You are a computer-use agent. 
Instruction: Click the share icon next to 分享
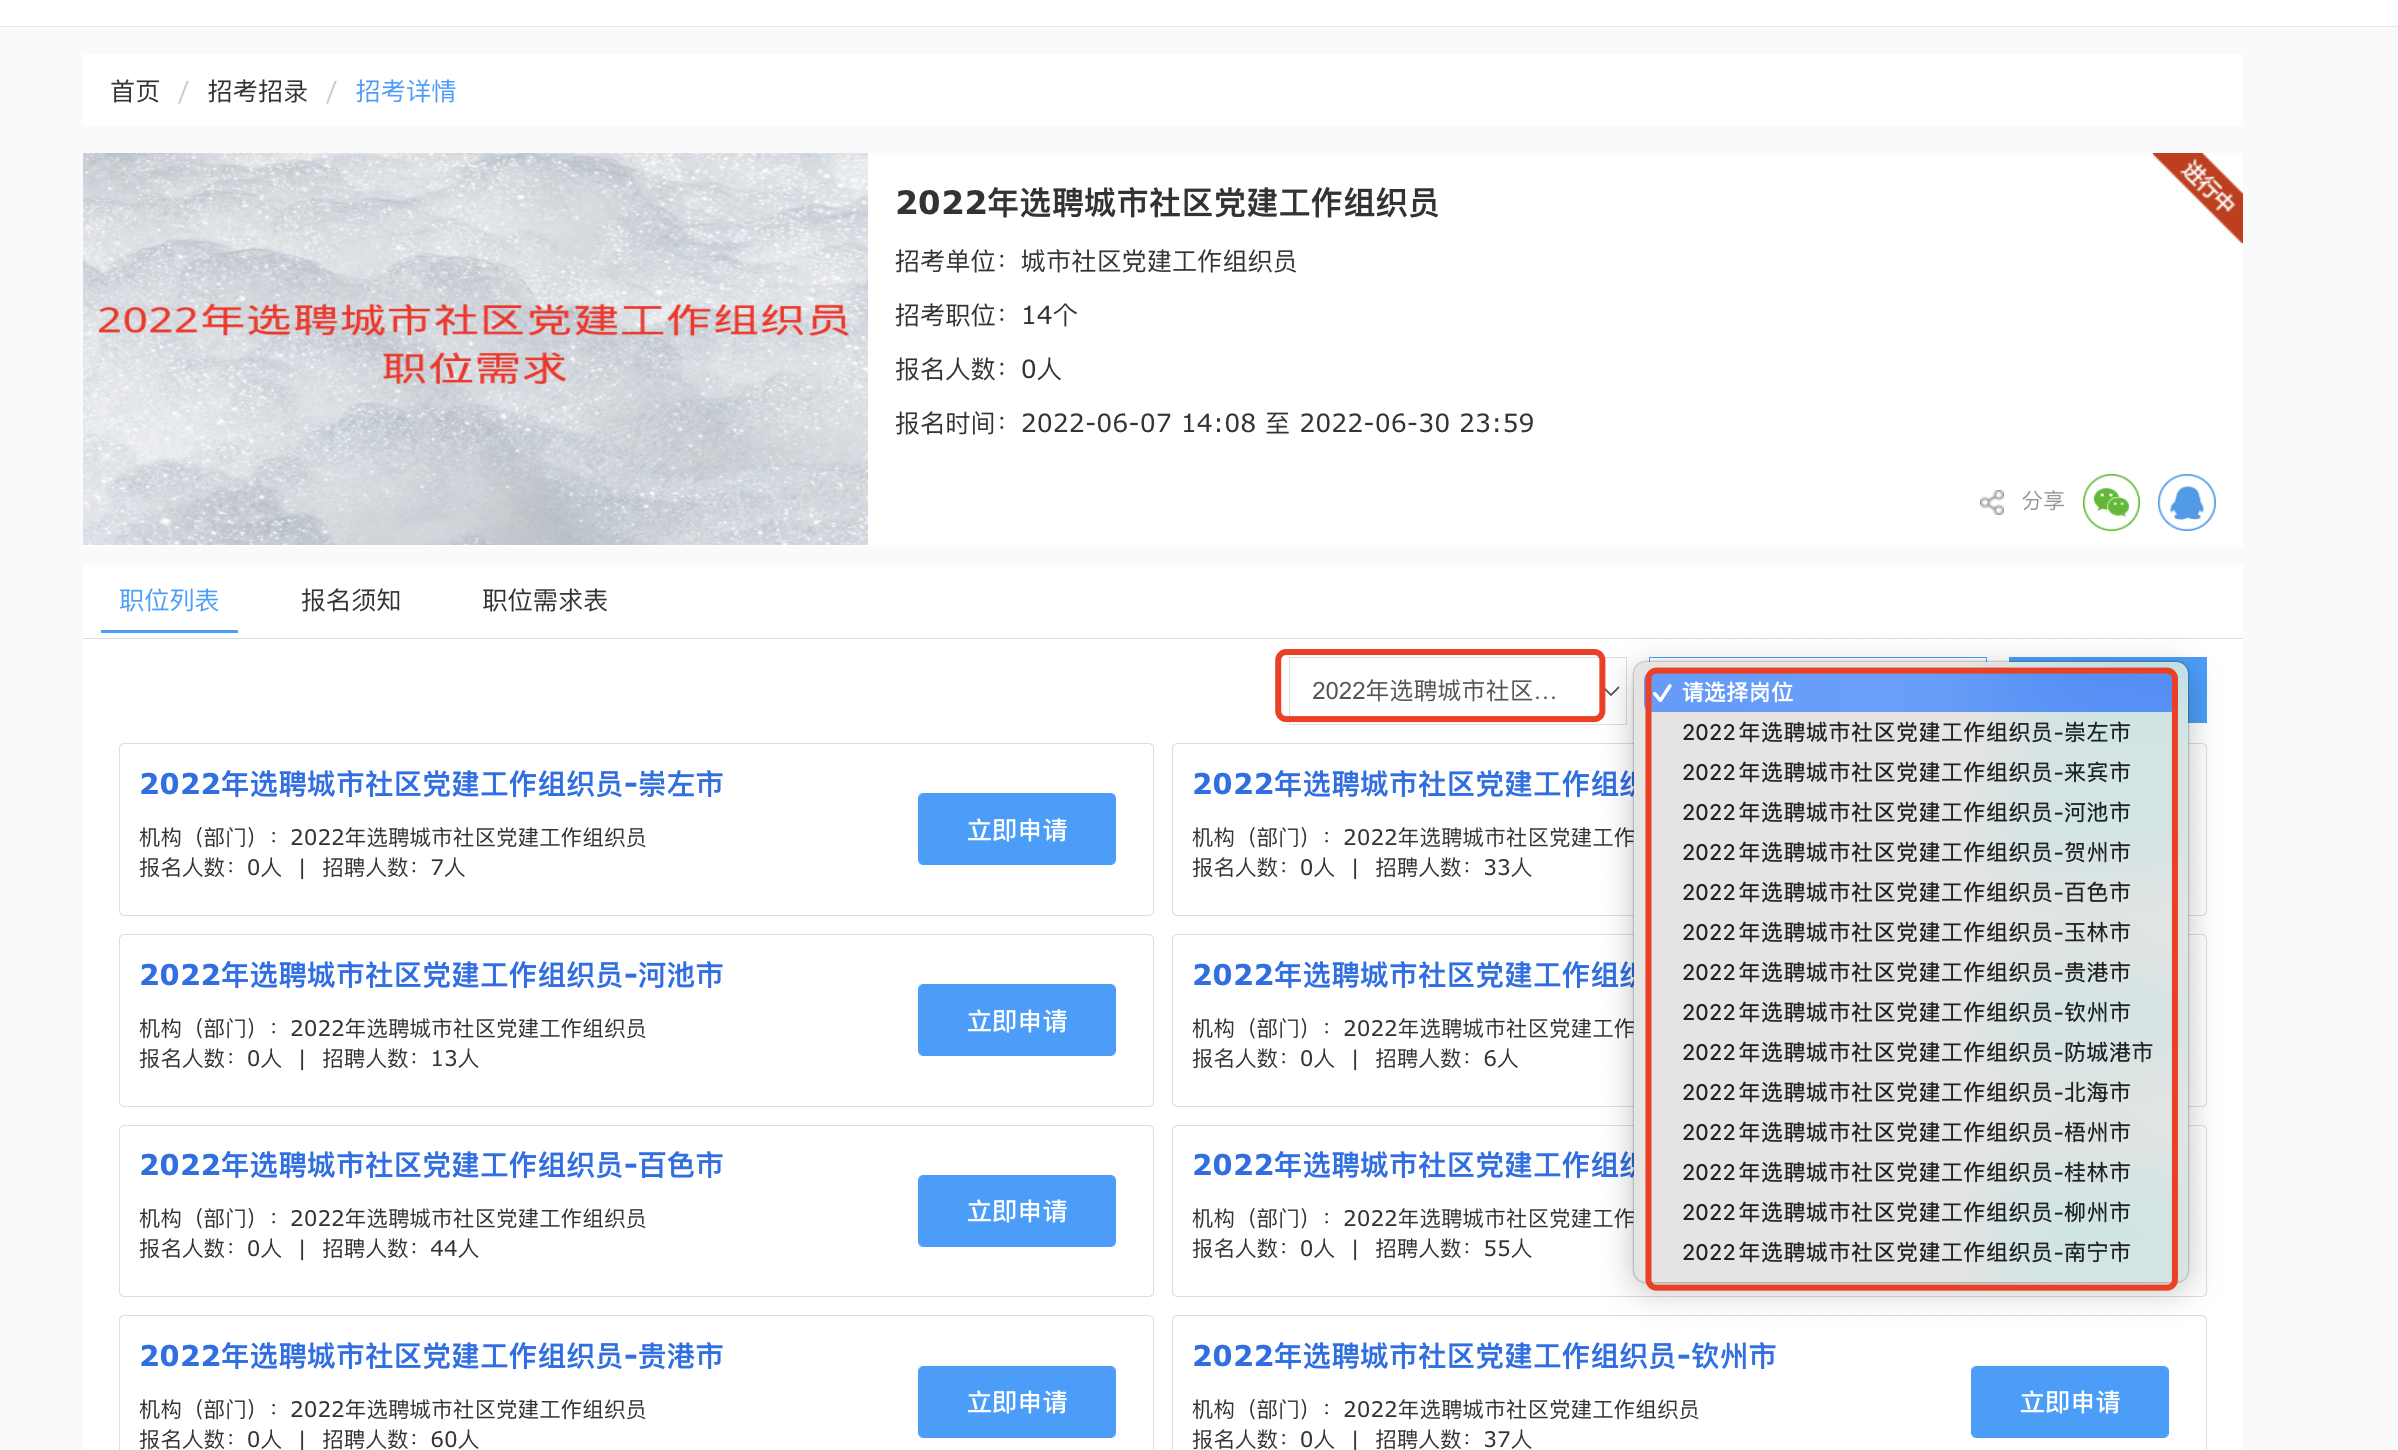pos(1991,502)
